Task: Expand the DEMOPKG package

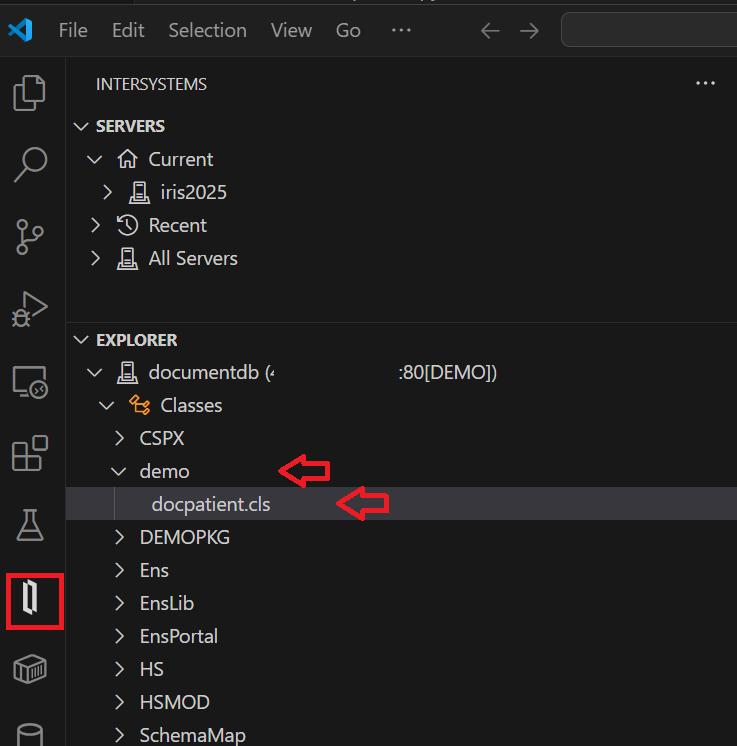Action: point(119,537)
